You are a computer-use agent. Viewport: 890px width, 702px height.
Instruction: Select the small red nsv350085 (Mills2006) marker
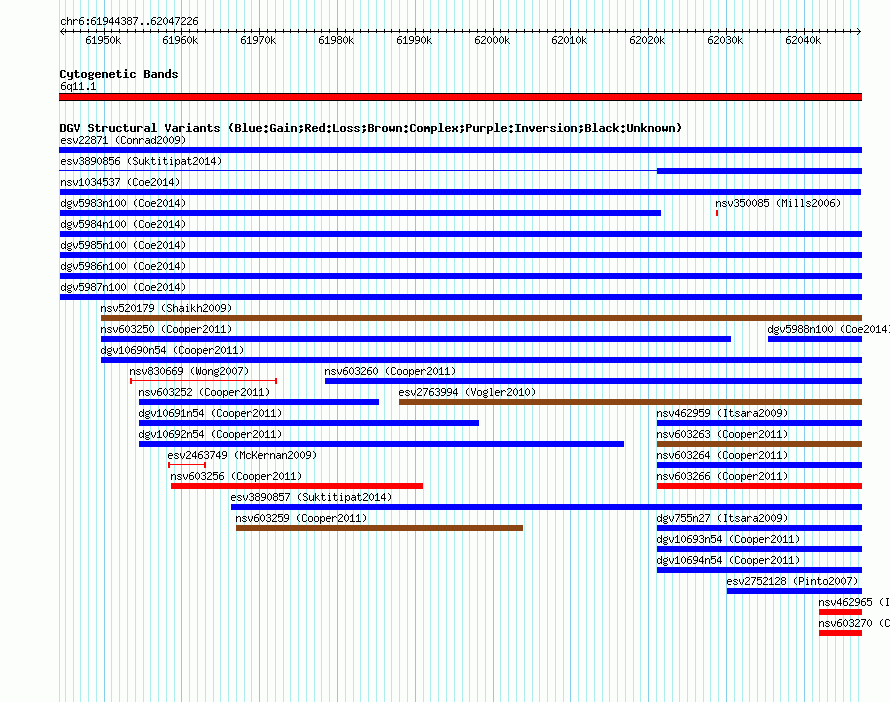tap(717, 213)
